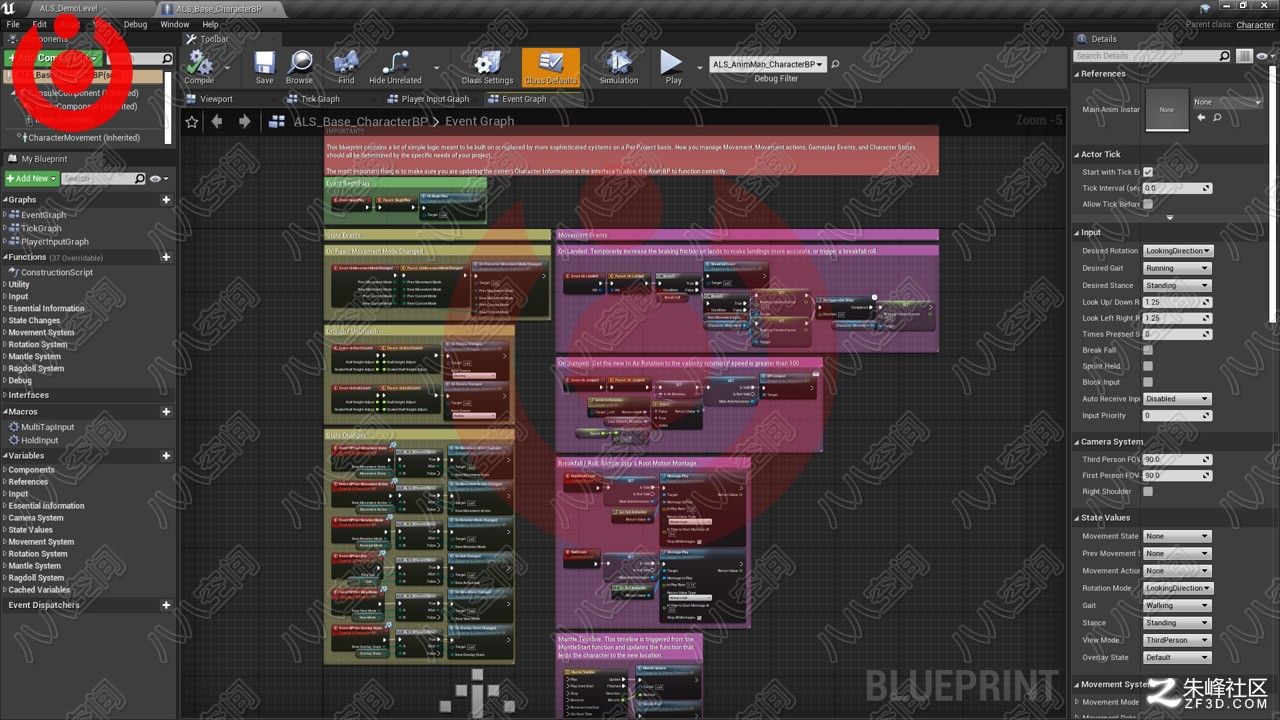Collapse the State Values section
This screenshot has width=1280, height=720.
[1077, 518]
